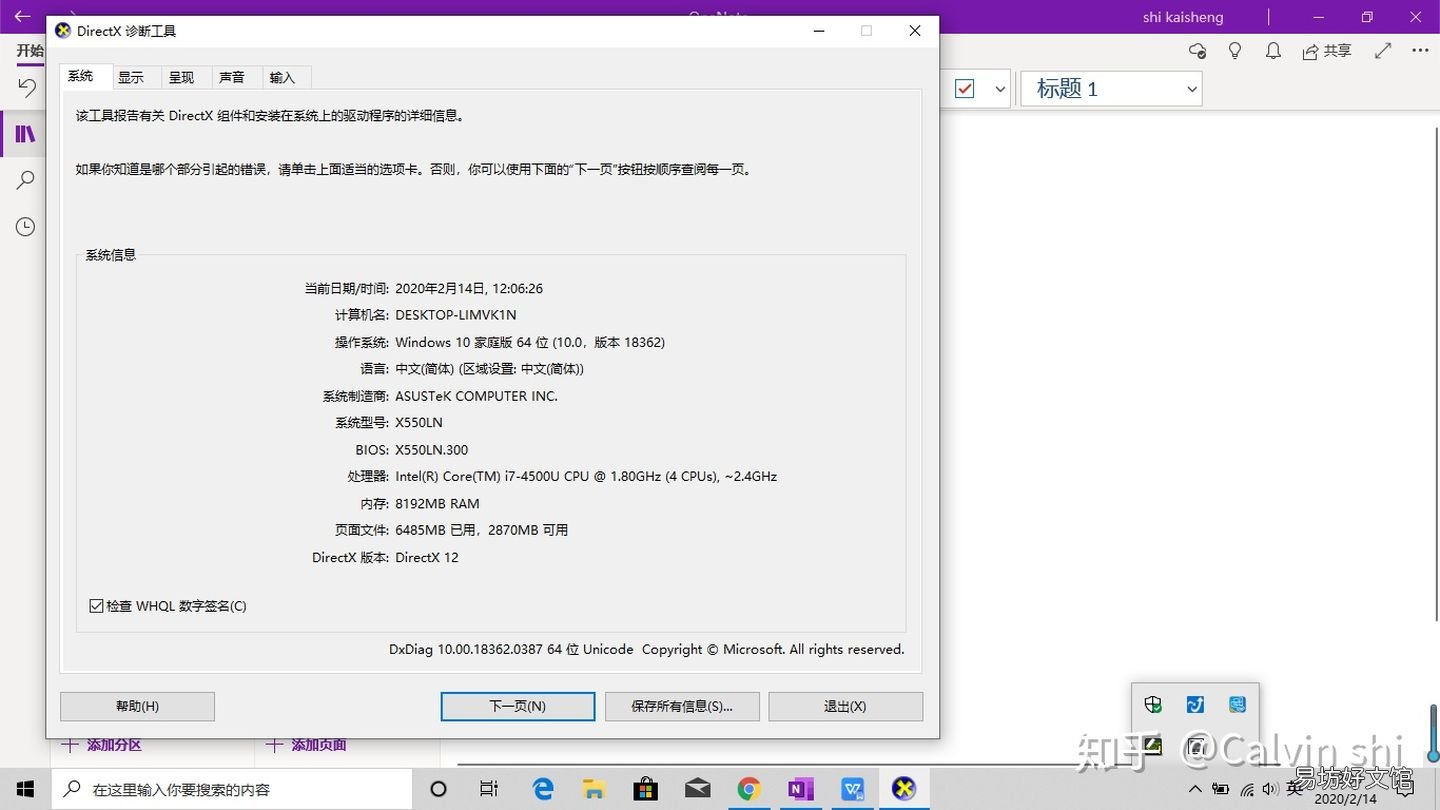
Task: Open OneNote recent notes clock icon
Action: click(25, 227)
